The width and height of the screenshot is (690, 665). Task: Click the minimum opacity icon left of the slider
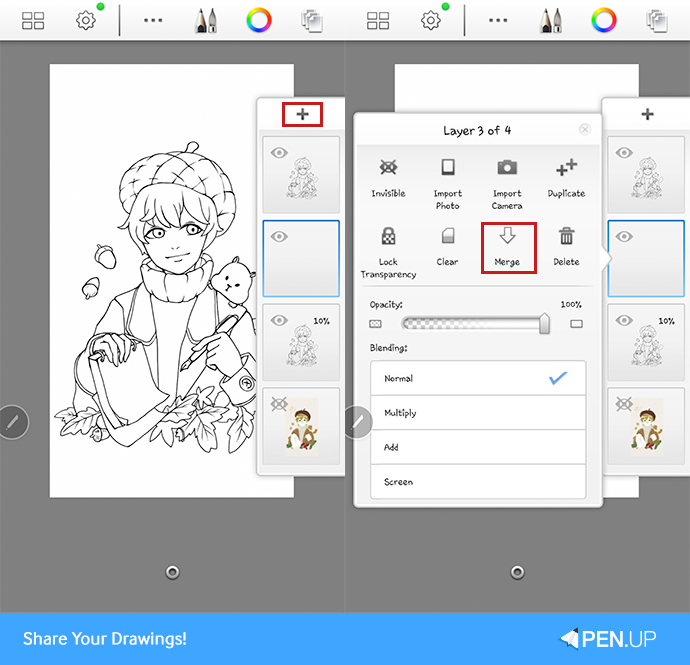[375, 324]
